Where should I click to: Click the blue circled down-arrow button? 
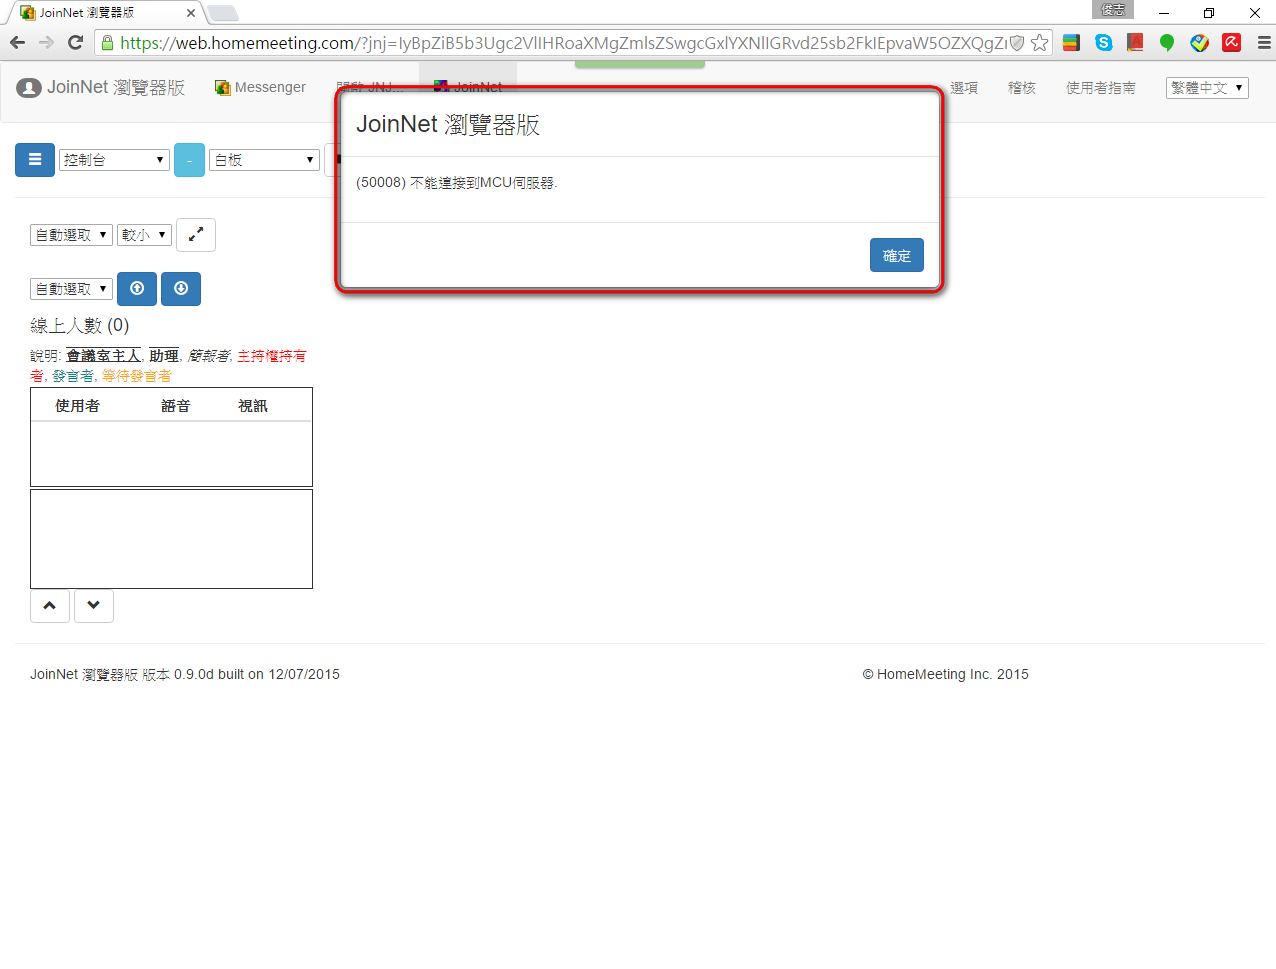pyautogui.click(x=181, y=289)
